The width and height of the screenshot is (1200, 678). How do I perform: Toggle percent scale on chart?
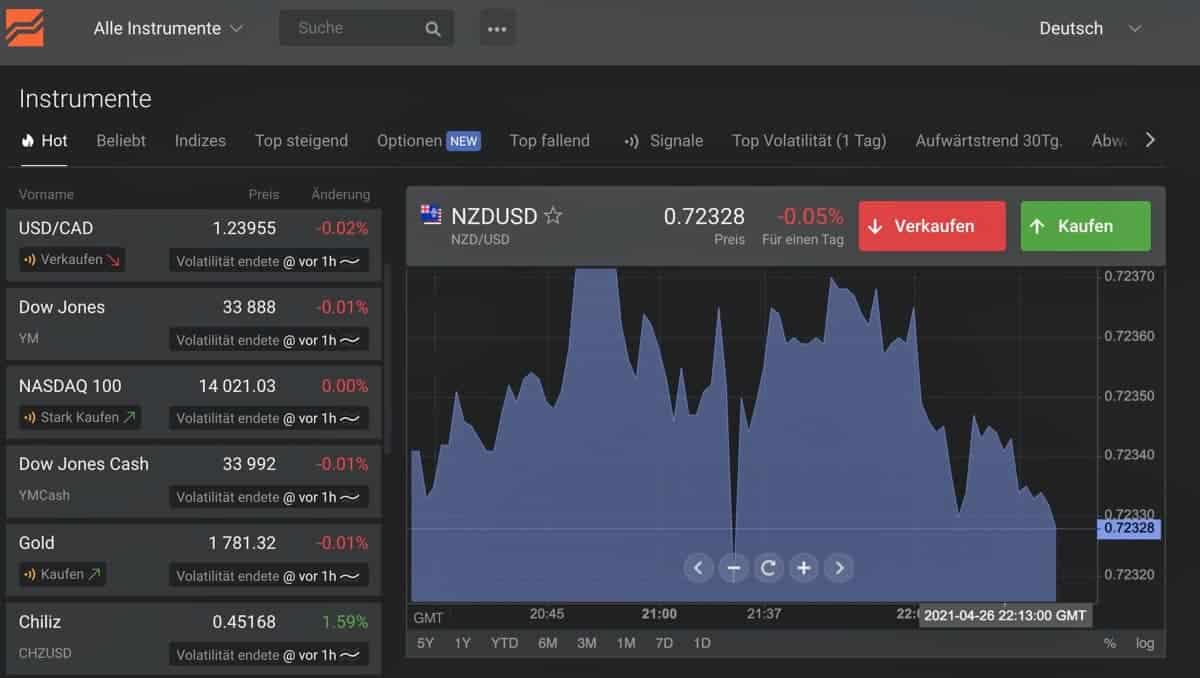click(1110, 643)
